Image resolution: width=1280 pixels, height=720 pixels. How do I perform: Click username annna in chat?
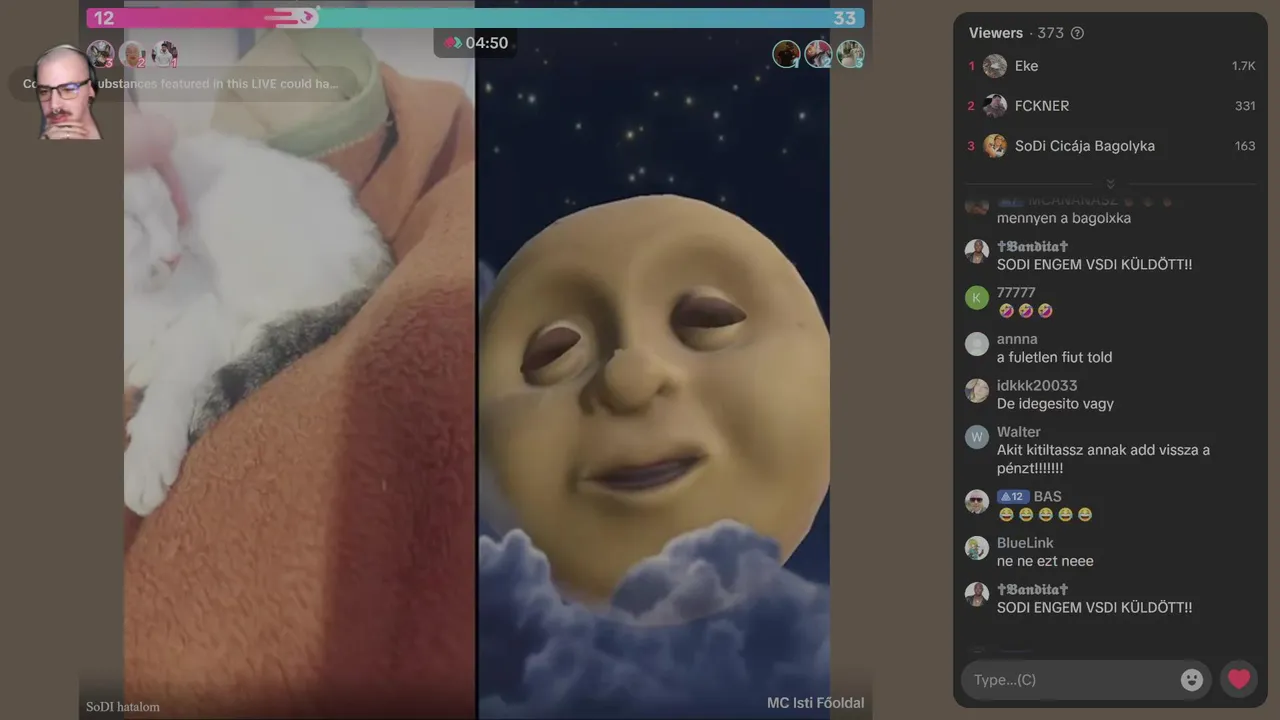pyautogui.click(x=1017, y=339)
